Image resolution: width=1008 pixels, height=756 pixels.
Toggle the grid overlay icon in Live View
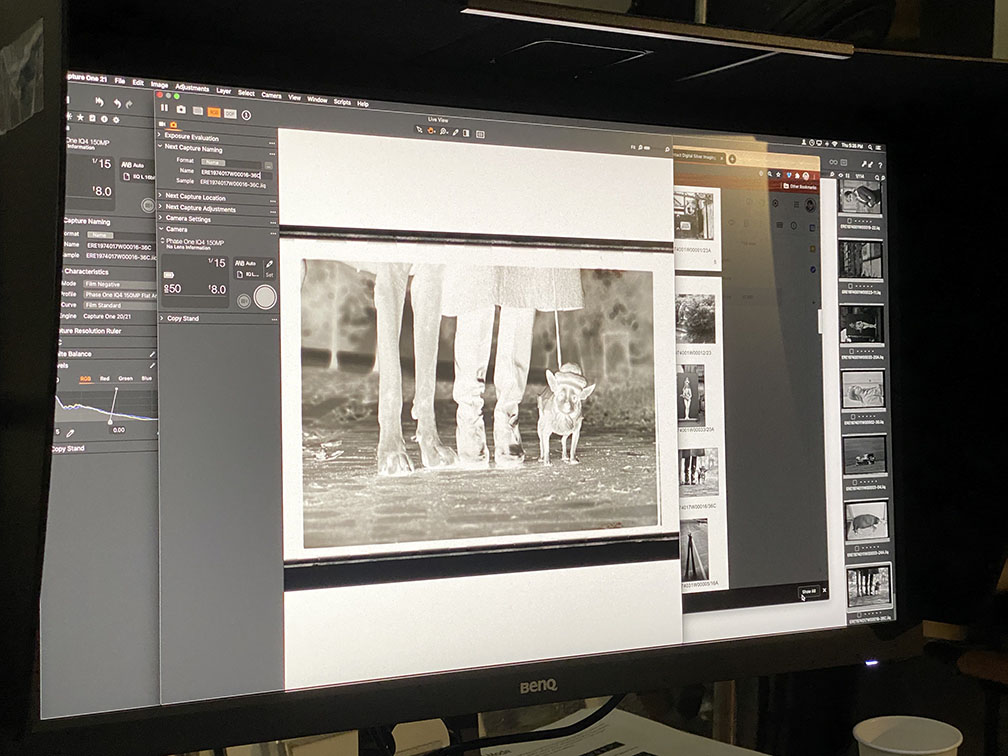pyautogui.click(x=480, y=134)
